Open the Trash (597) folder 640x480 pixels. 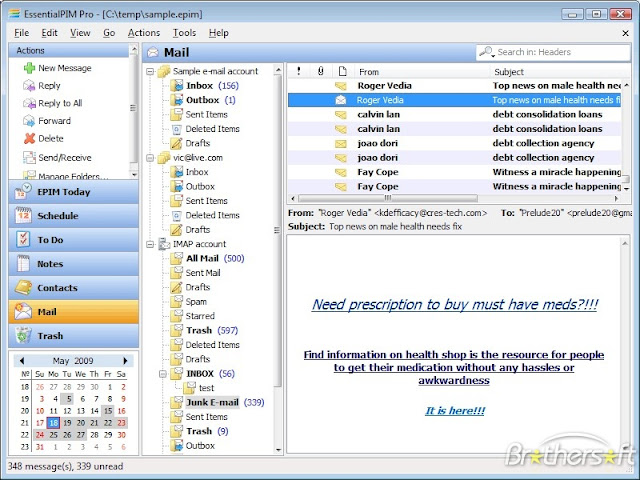[x=212, y=330]
